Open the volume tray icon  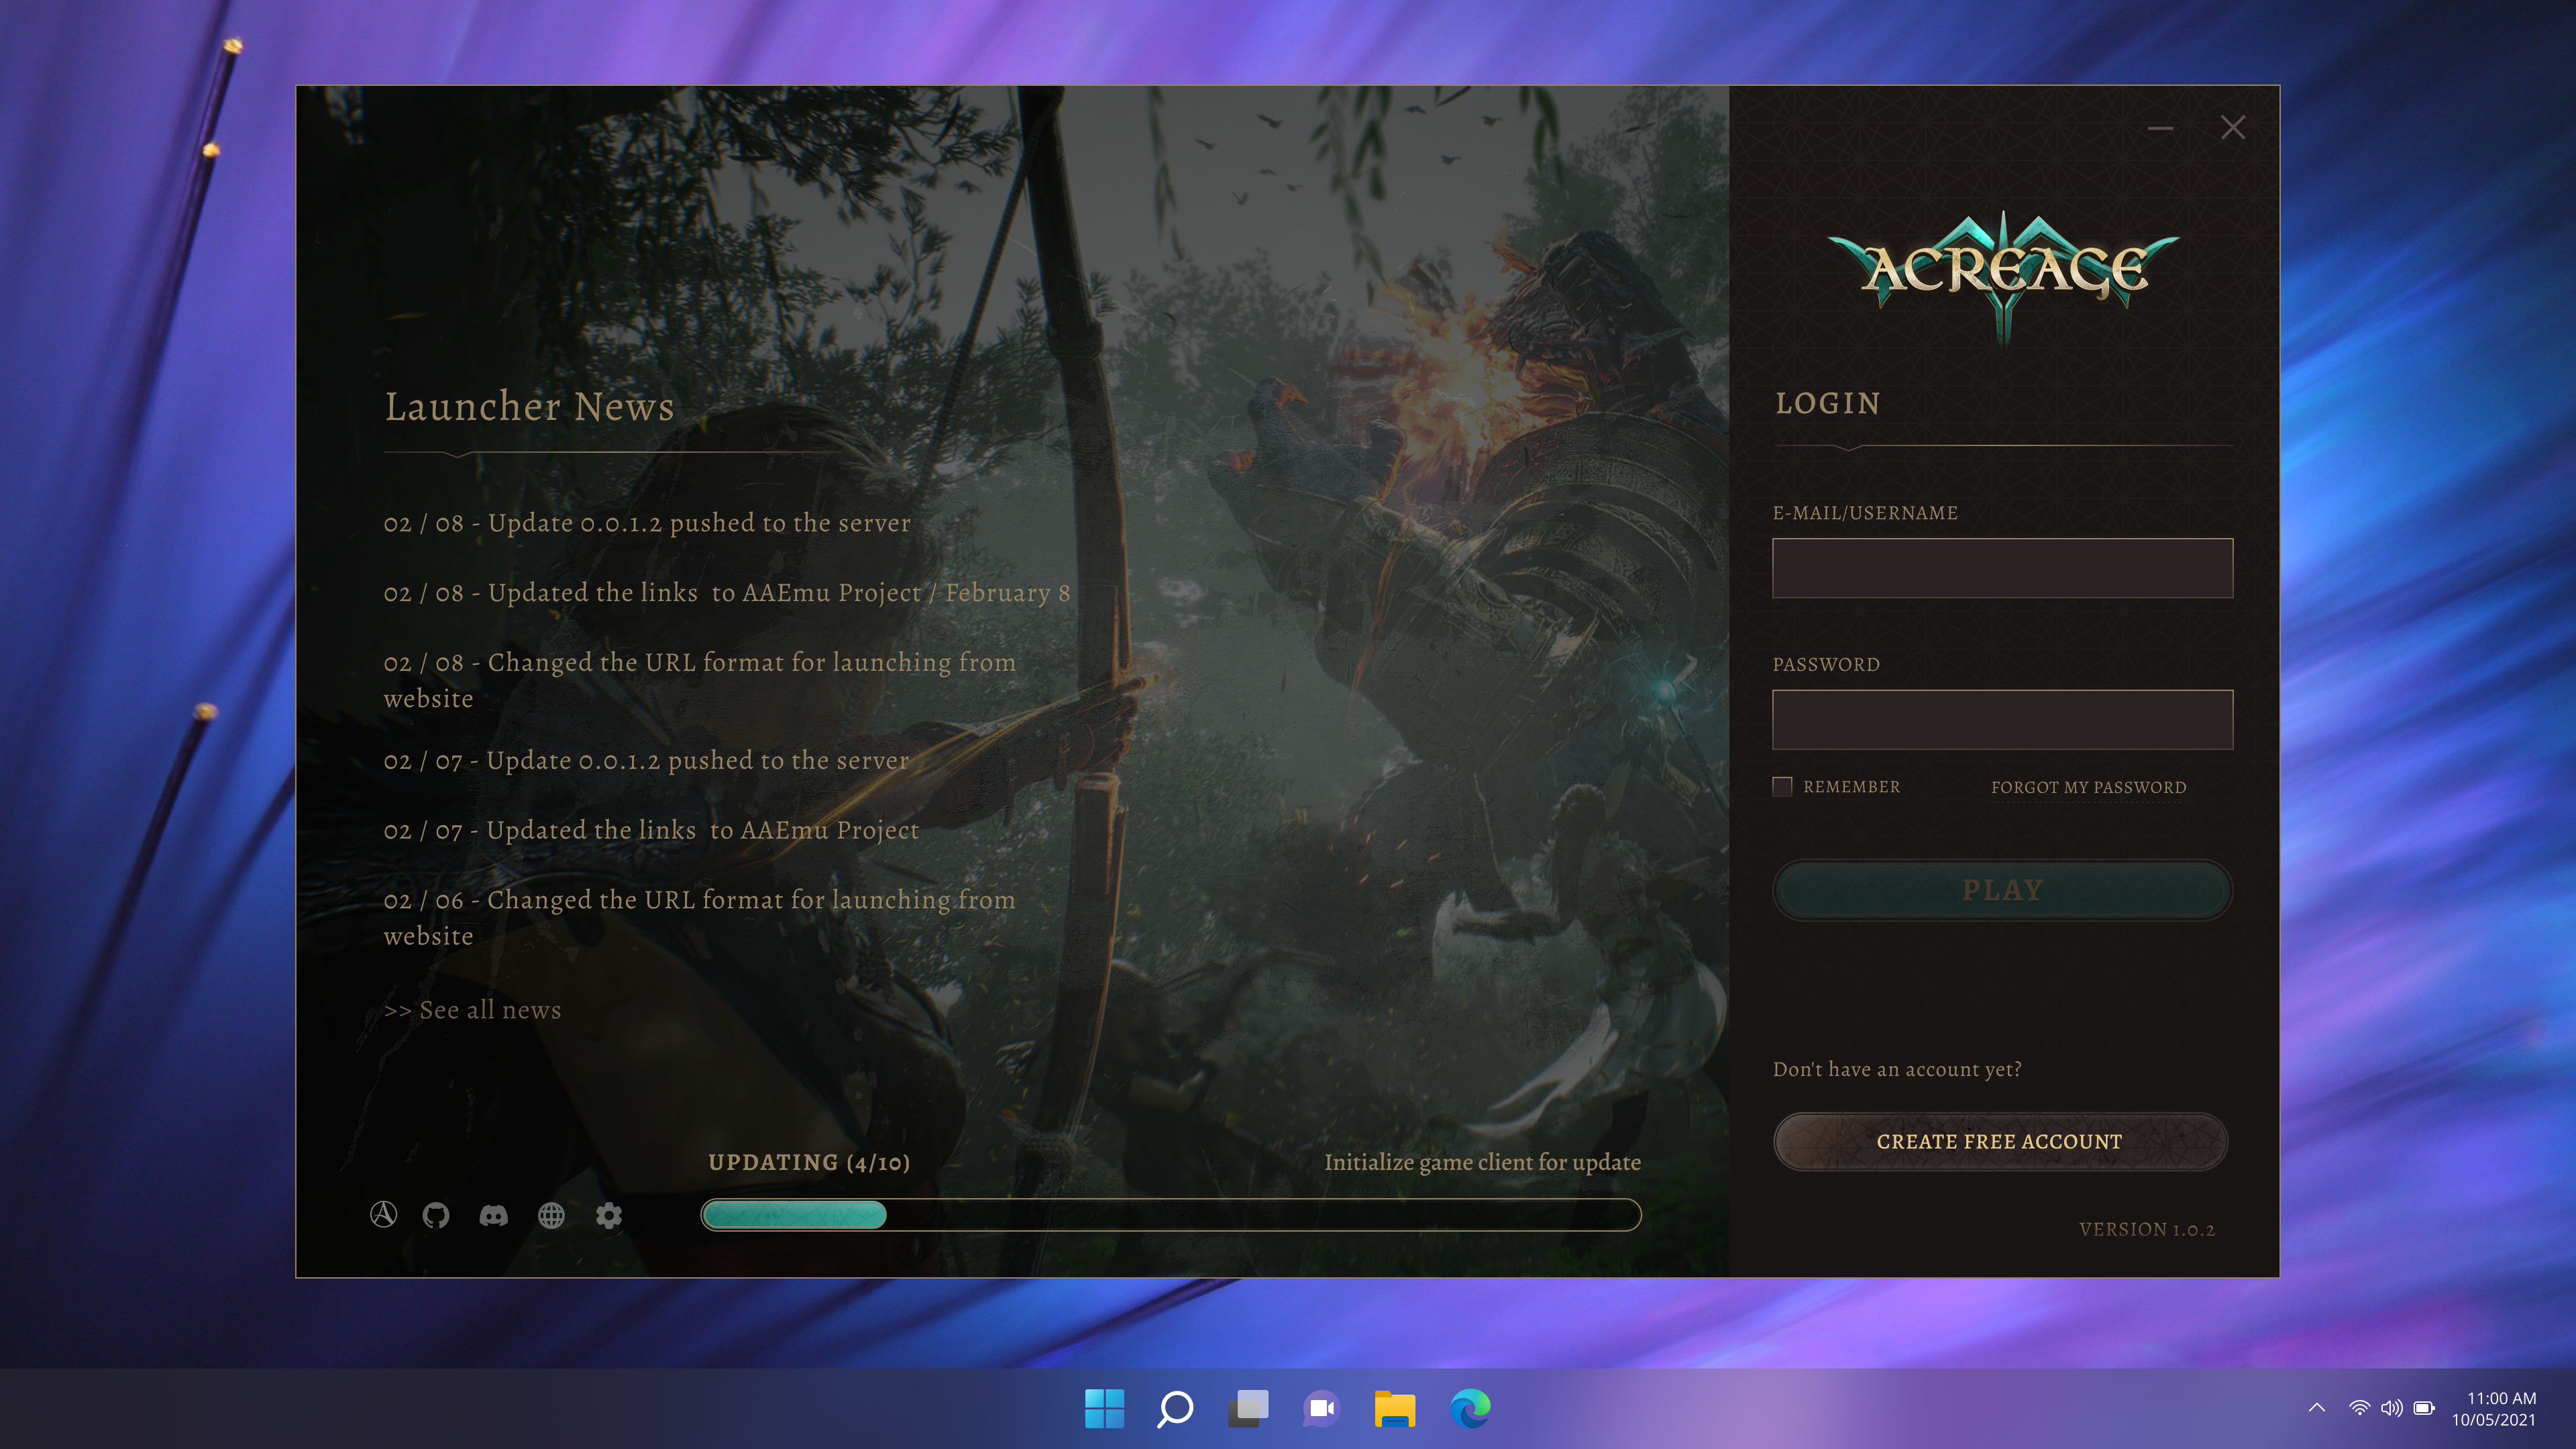(2391, 1408)
